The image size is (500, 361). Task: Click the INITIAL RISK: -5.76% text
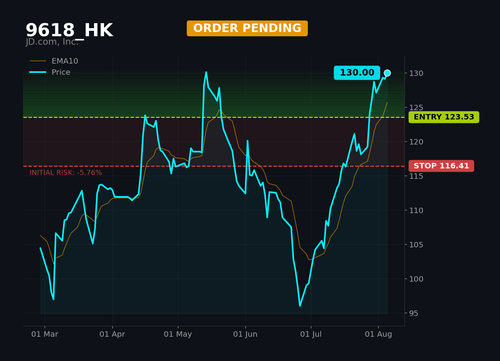click(x=66, y=173)
